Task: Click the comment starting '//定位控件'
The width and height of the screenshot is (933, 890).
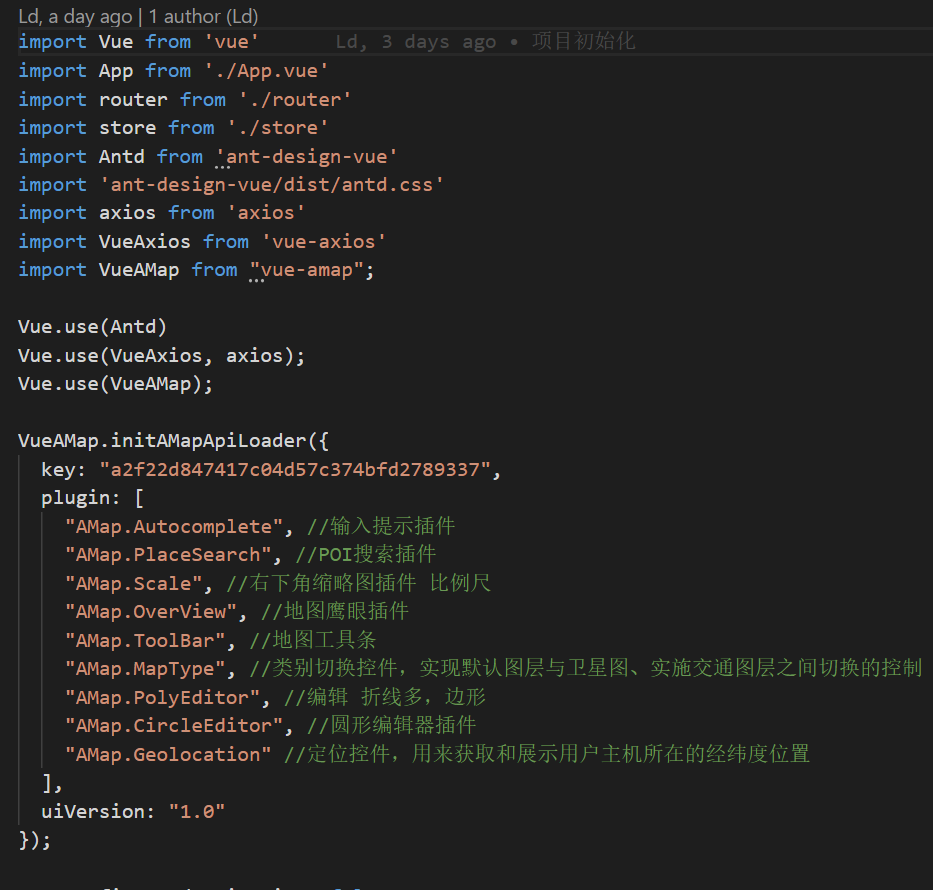Action: tap(547, 754)
